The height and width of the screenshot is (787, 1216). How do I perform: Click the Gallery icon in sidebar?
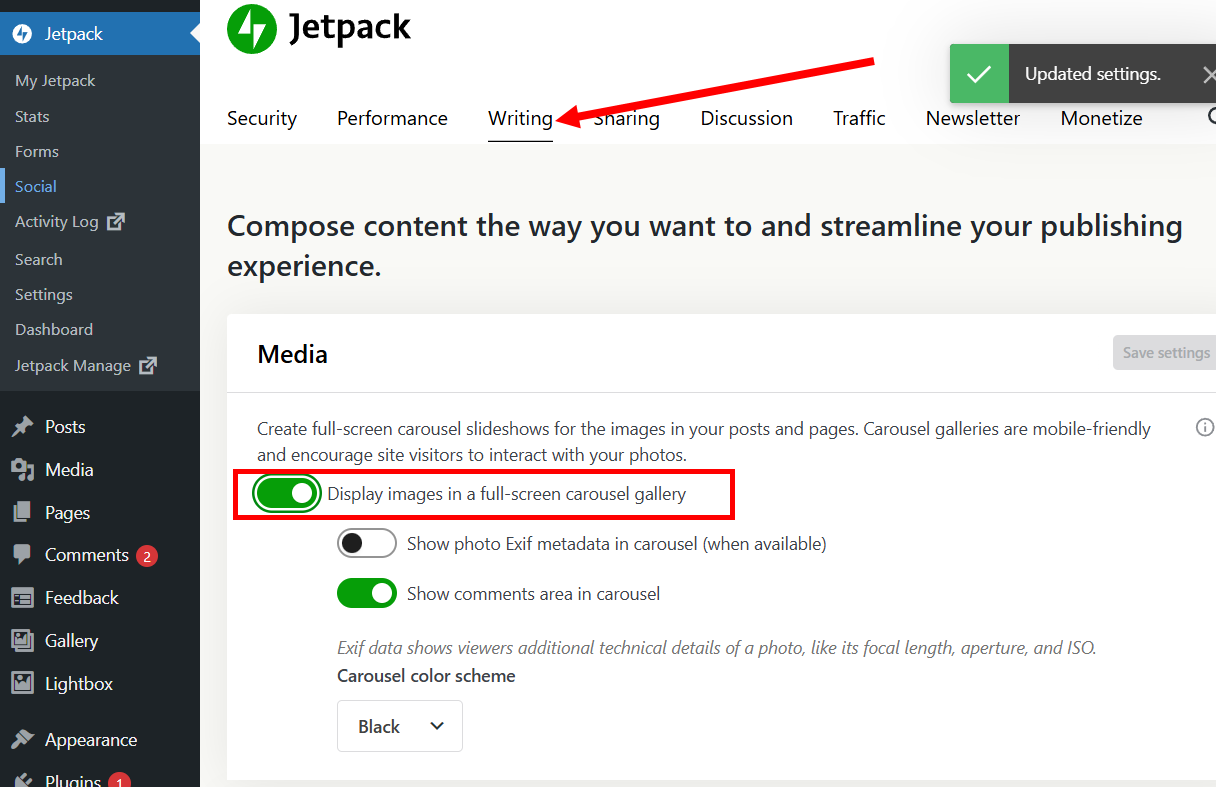click(x=22, y=641)
